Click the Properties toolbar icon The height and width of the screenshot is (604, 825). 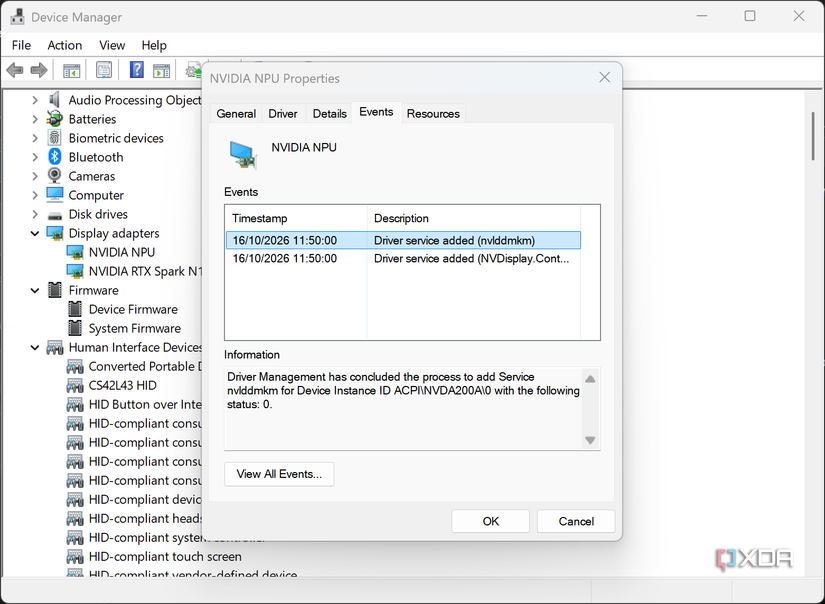point(104,70)
